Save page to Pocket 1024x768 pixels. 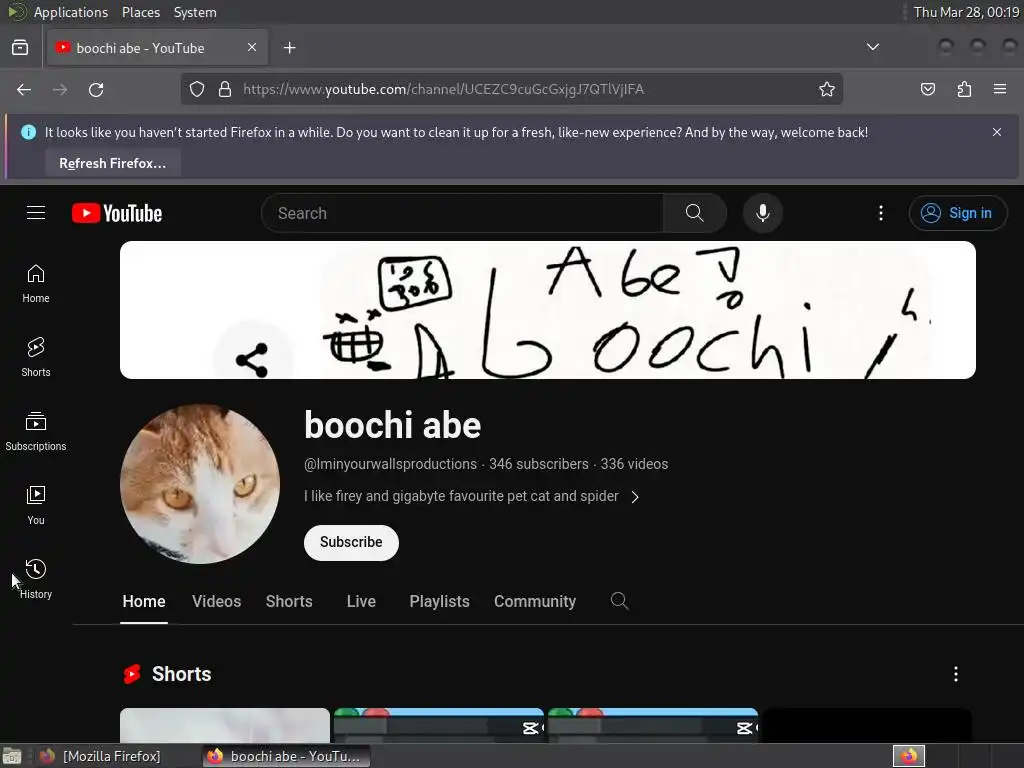(927, 89)
